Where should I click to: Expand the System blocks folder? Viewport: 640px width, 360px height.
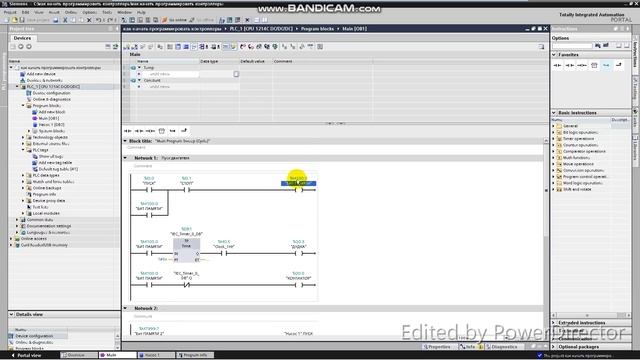point(29,131)
